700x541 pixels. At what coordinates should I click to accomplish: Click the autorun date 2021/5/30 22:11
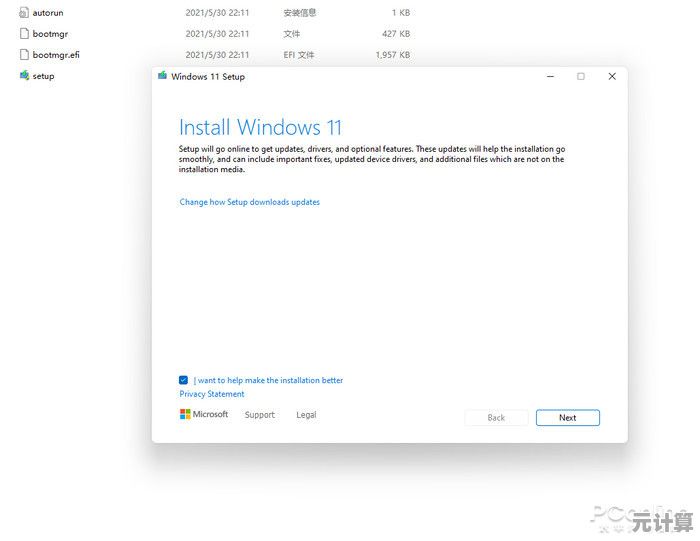coord(217,12)
